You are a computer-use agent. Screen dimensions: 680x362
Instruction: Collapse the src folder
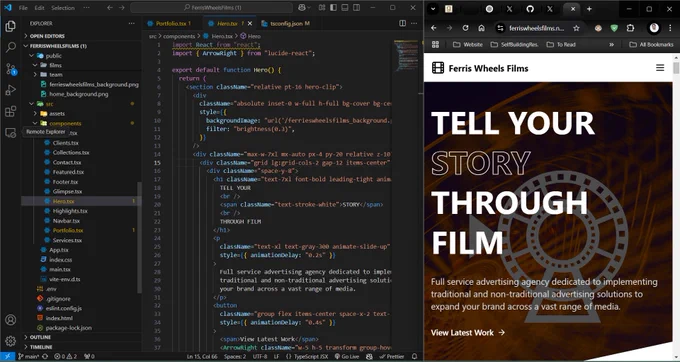[x=49, y=104]
